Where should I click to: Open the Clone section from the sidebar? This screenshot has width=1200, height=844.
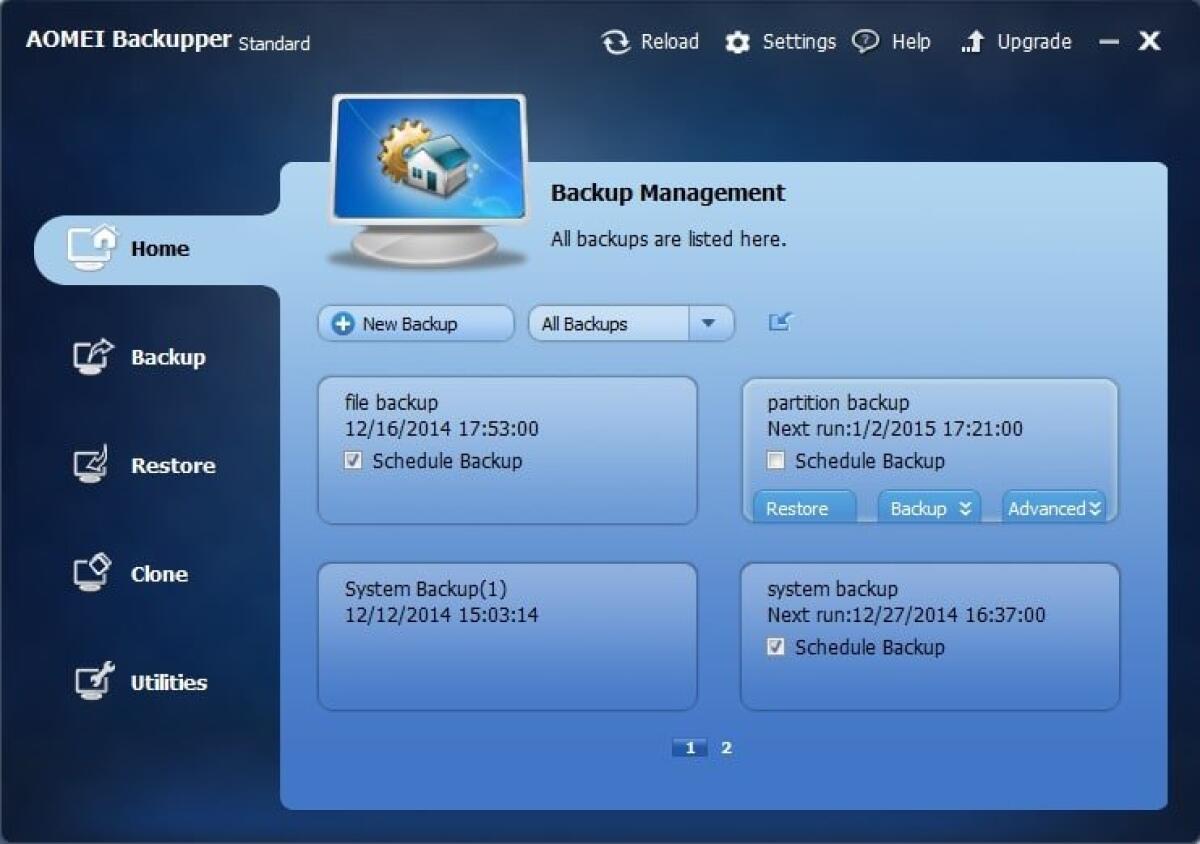point(158,574)
